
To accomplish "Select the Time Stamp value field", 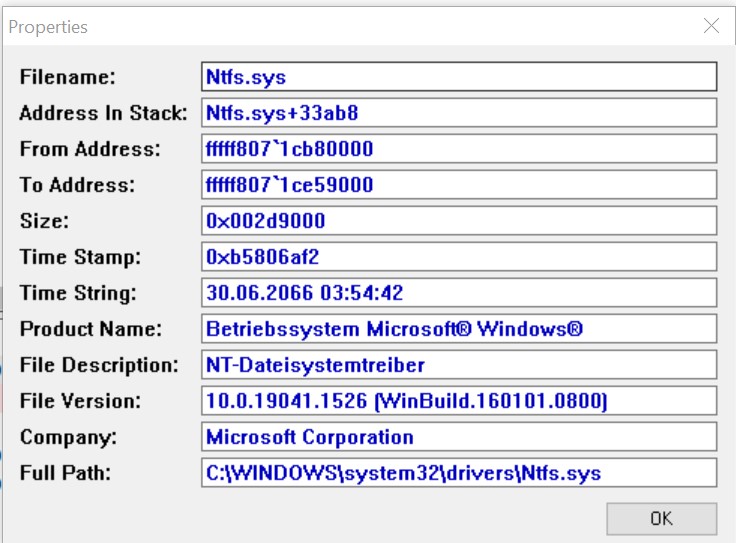I will pos(459,257).
